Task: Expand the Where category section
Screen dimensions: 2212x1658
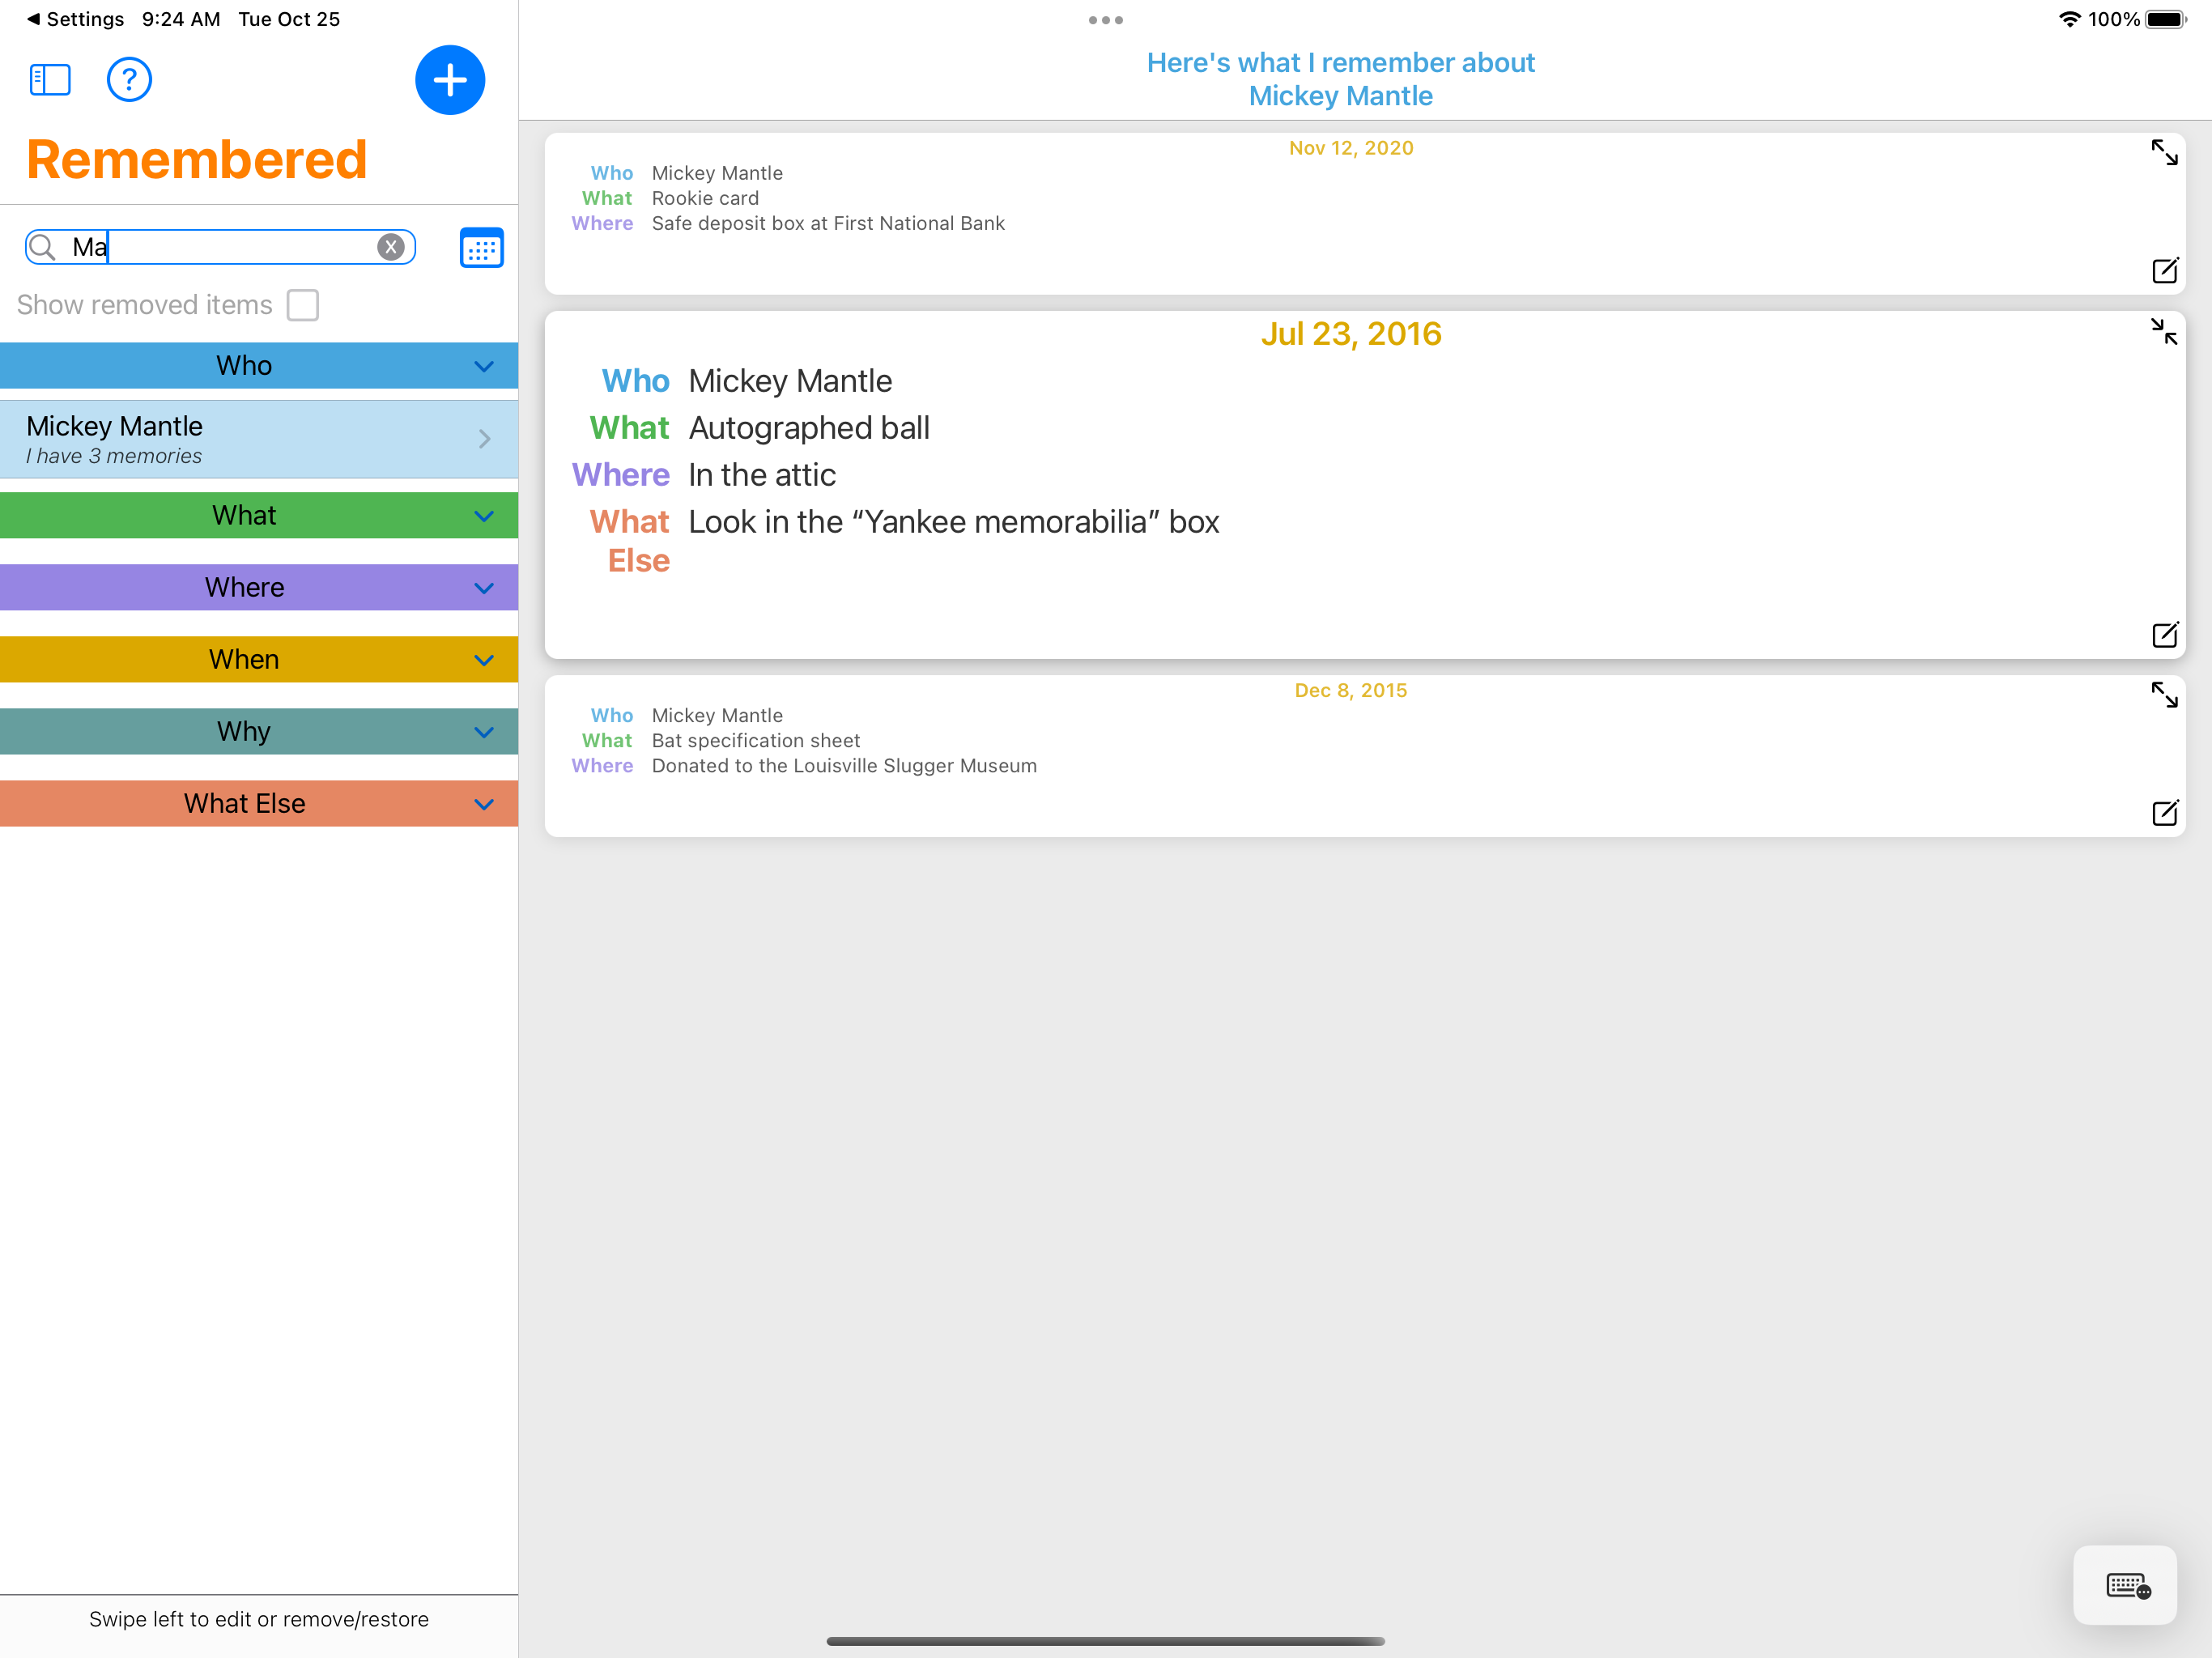Action: [484, 588]
